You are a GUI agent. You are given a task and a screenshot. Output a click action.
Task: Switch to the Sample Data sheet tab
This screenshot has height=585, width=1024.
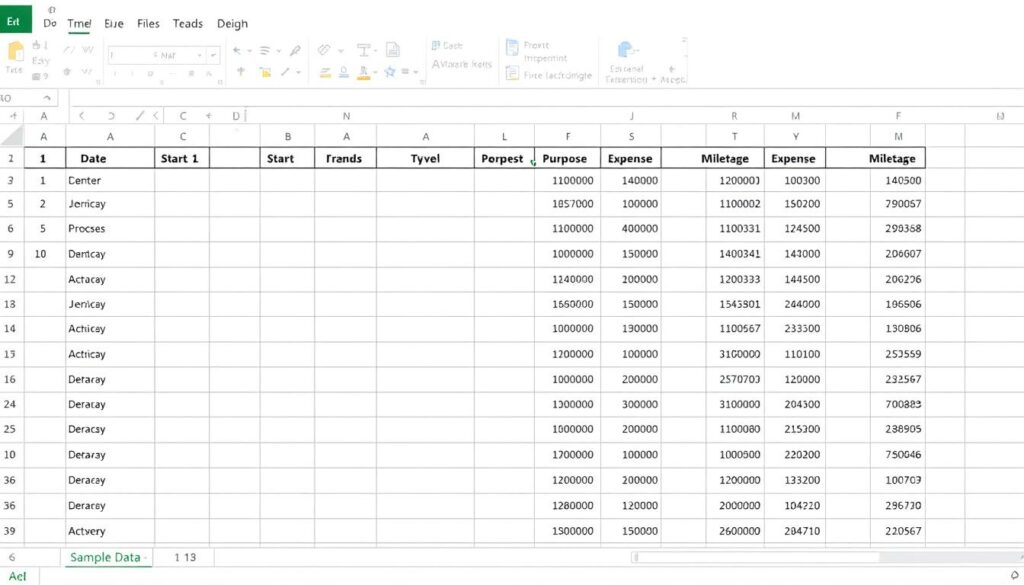(108, 557)
